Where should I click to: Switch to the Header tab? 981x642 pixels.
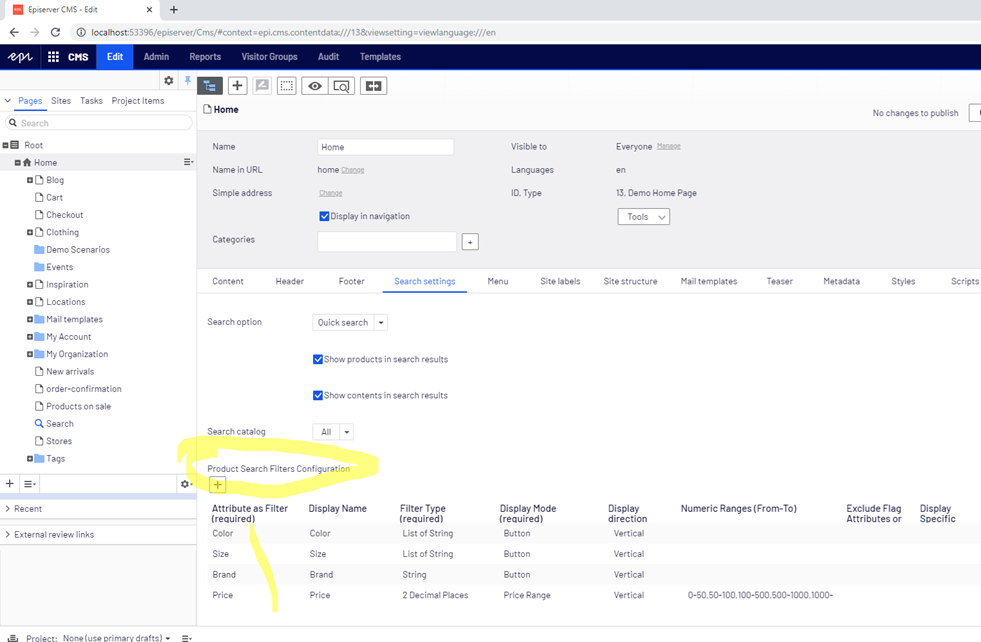pos(290,282)
